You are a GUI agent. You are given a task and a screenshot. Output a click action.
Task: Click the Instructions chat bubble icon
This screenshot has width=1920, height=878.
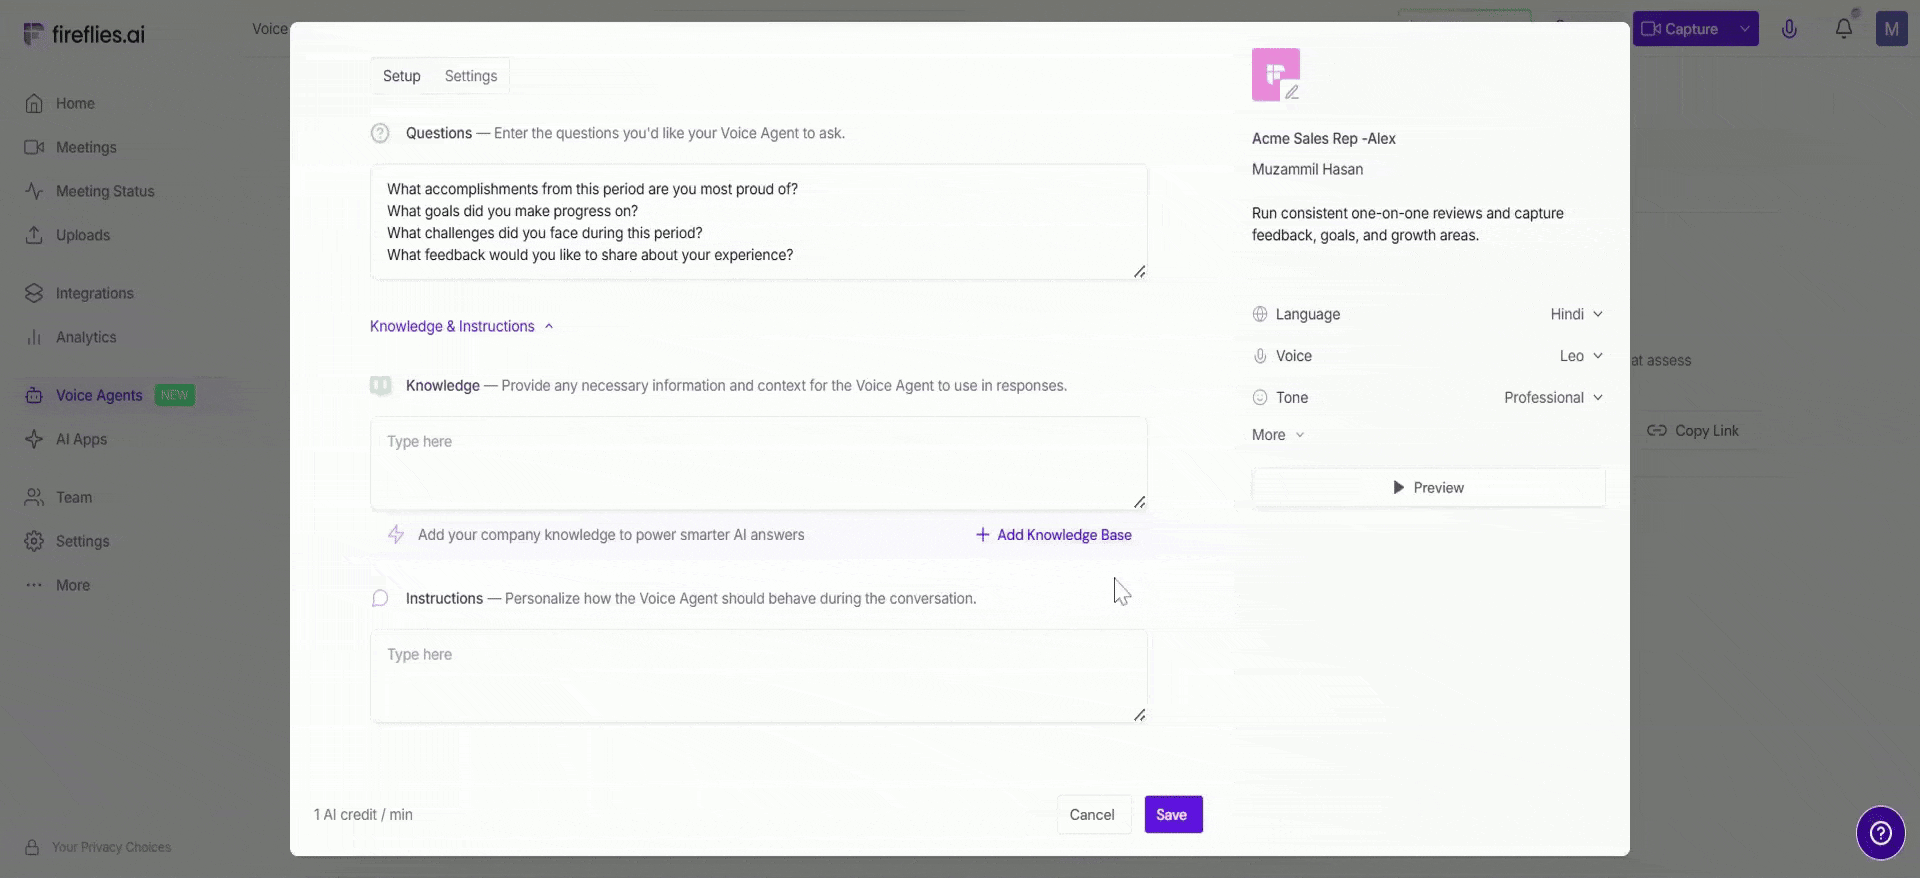tap(380, 598)
